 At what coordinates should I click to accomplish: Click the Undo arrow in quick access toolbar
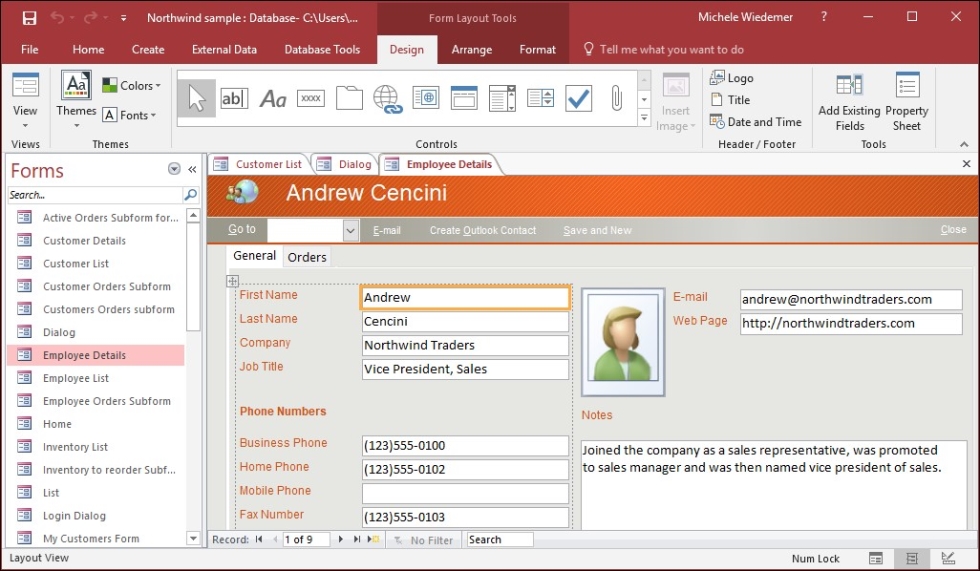coord(58,18)
